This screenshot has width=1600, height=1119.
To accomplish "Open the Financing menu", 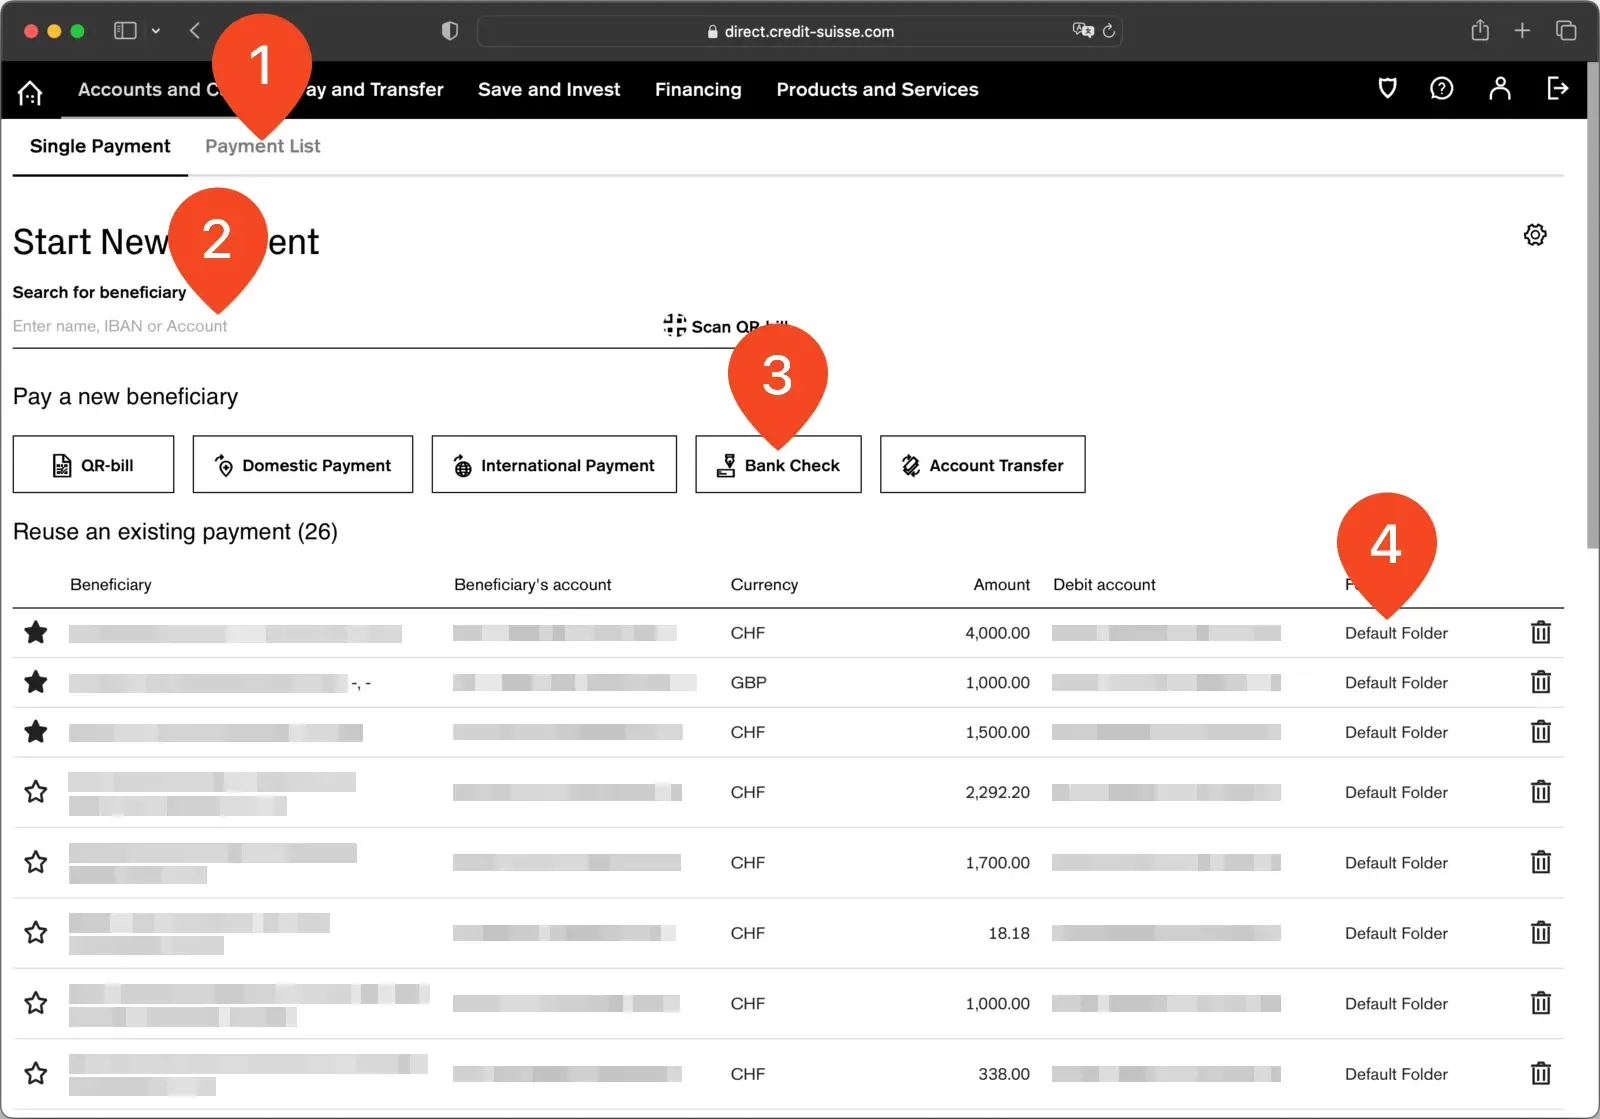I will click(698, 89).
